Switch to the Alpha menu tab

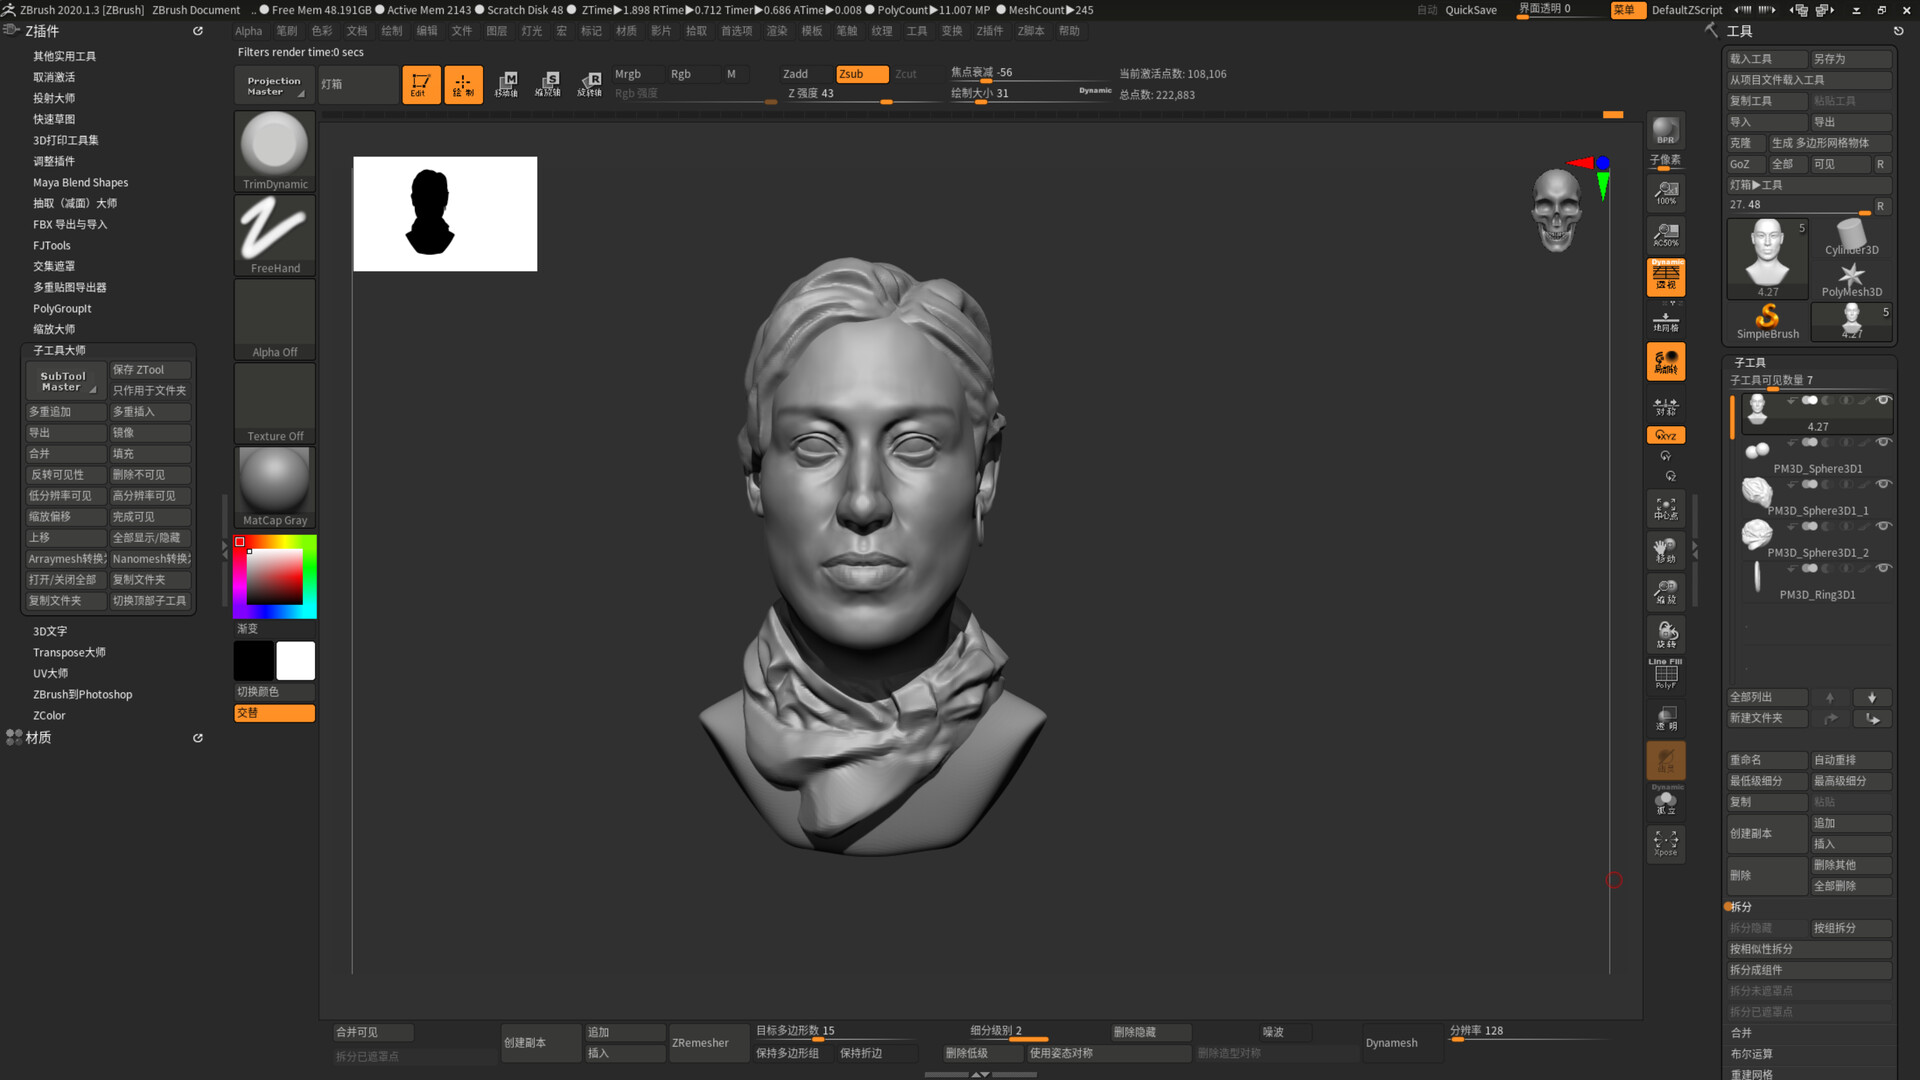pos(247,31)
